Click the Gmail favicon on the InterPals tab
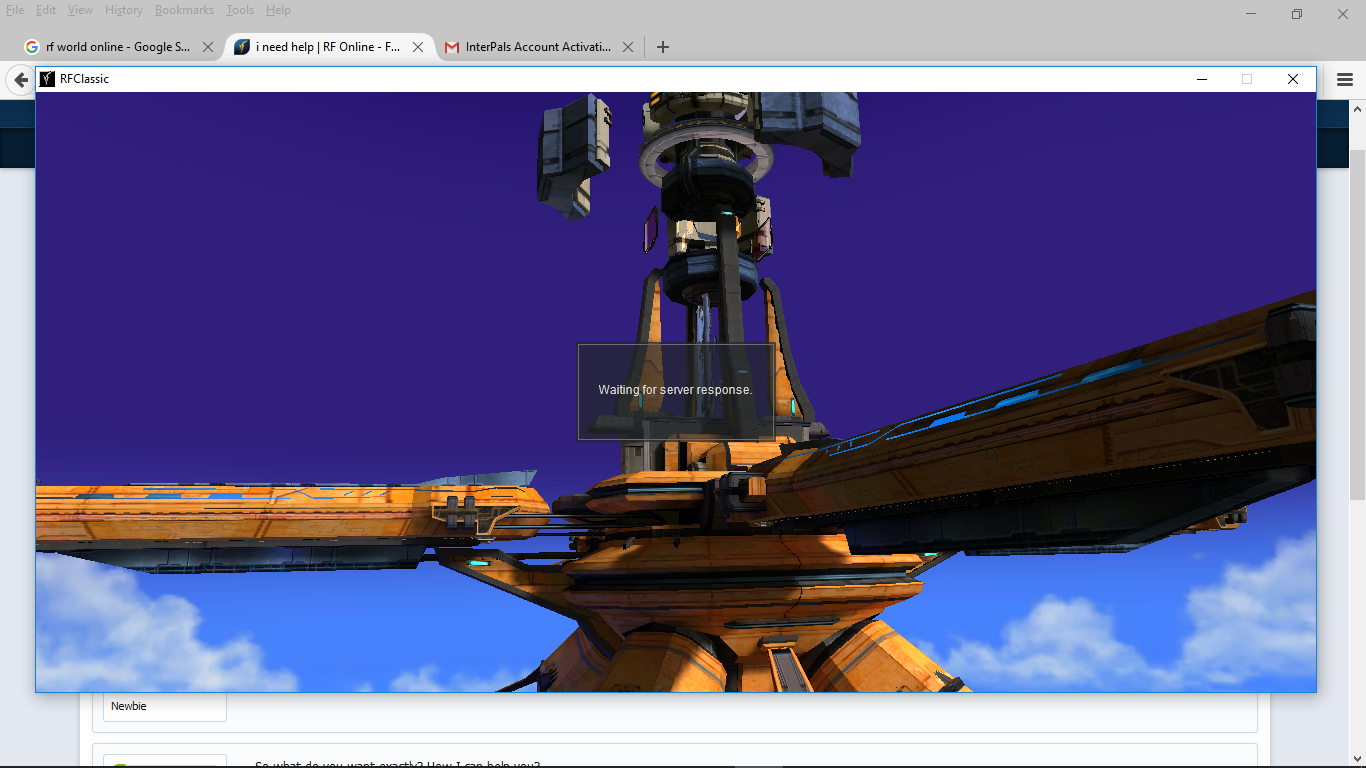The height and width of the screenshot is (768, 1366). [452, 47]
